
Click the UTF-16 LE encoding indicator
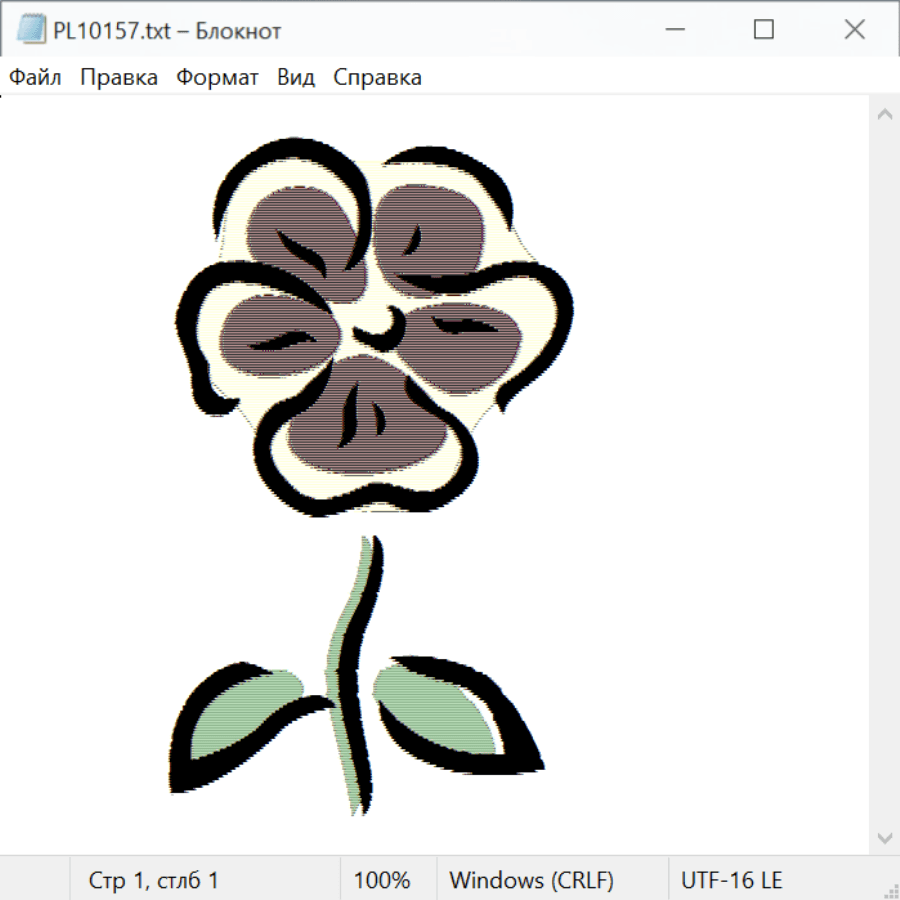(x=731, y=880)
